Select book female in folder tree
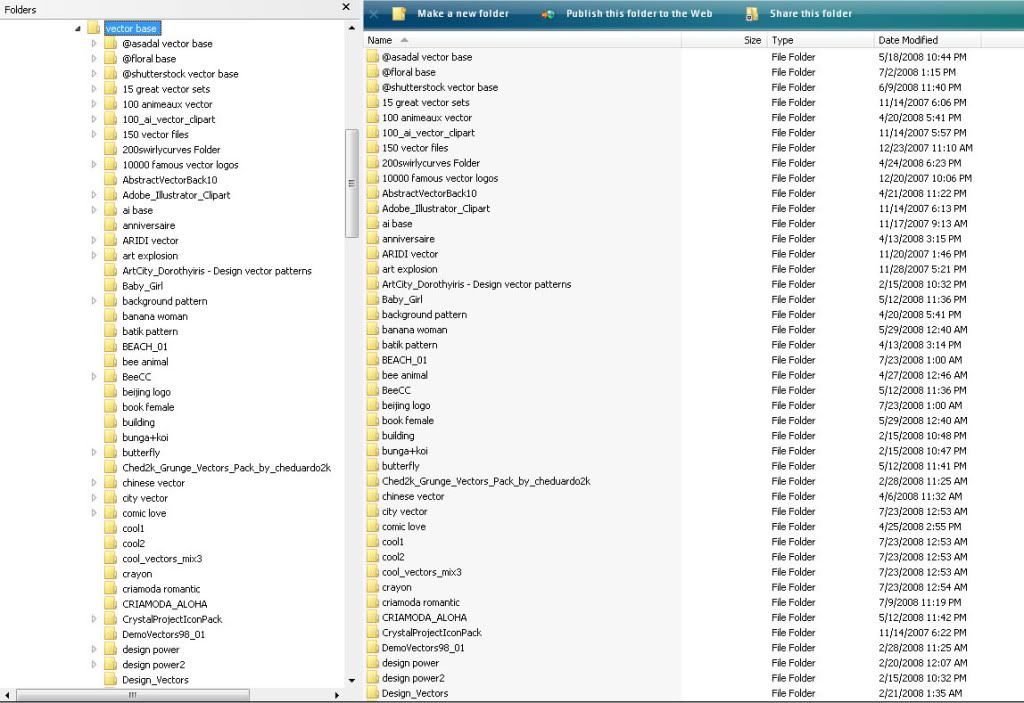Image resolution: width=1024 pixels, height=703 pixels. pyautogui.click(x=148, y=407)
